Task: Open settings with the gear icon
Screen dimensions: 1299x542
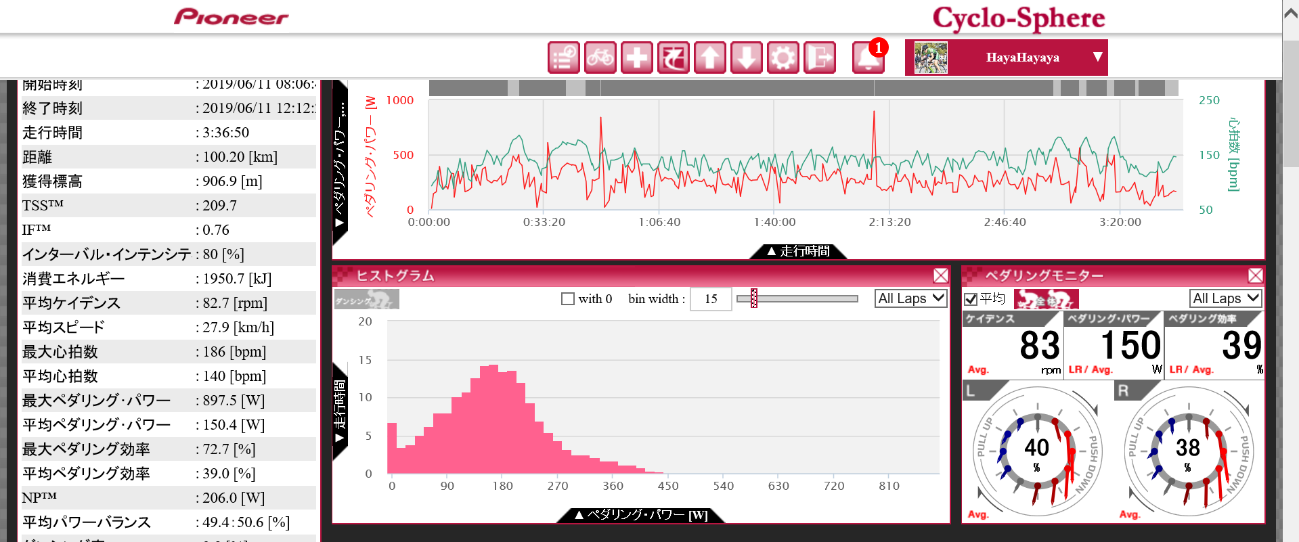Action: click(x=782, y=58)
